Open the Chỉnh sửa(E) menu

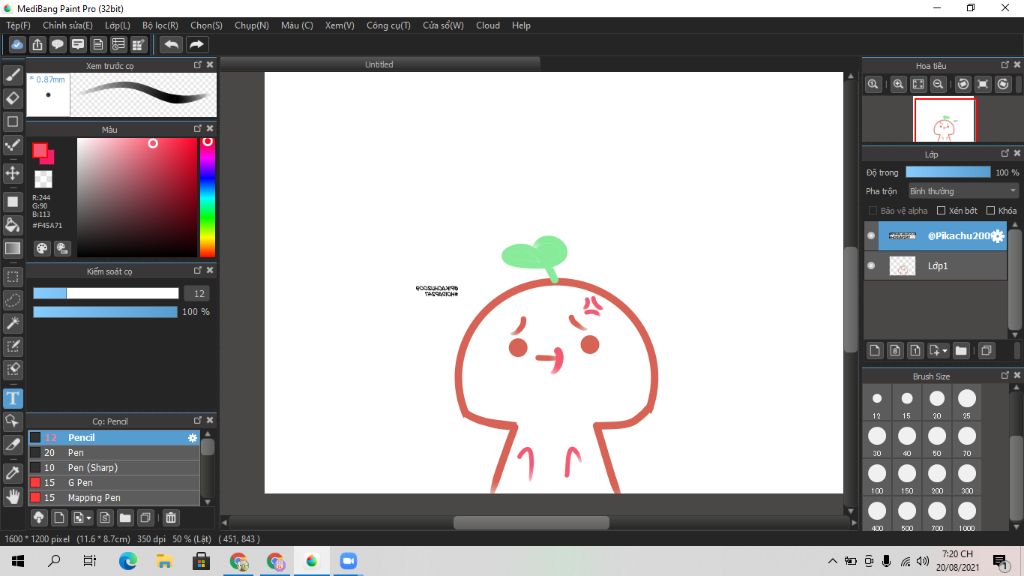pyautogui.click(x=67, y=25)
